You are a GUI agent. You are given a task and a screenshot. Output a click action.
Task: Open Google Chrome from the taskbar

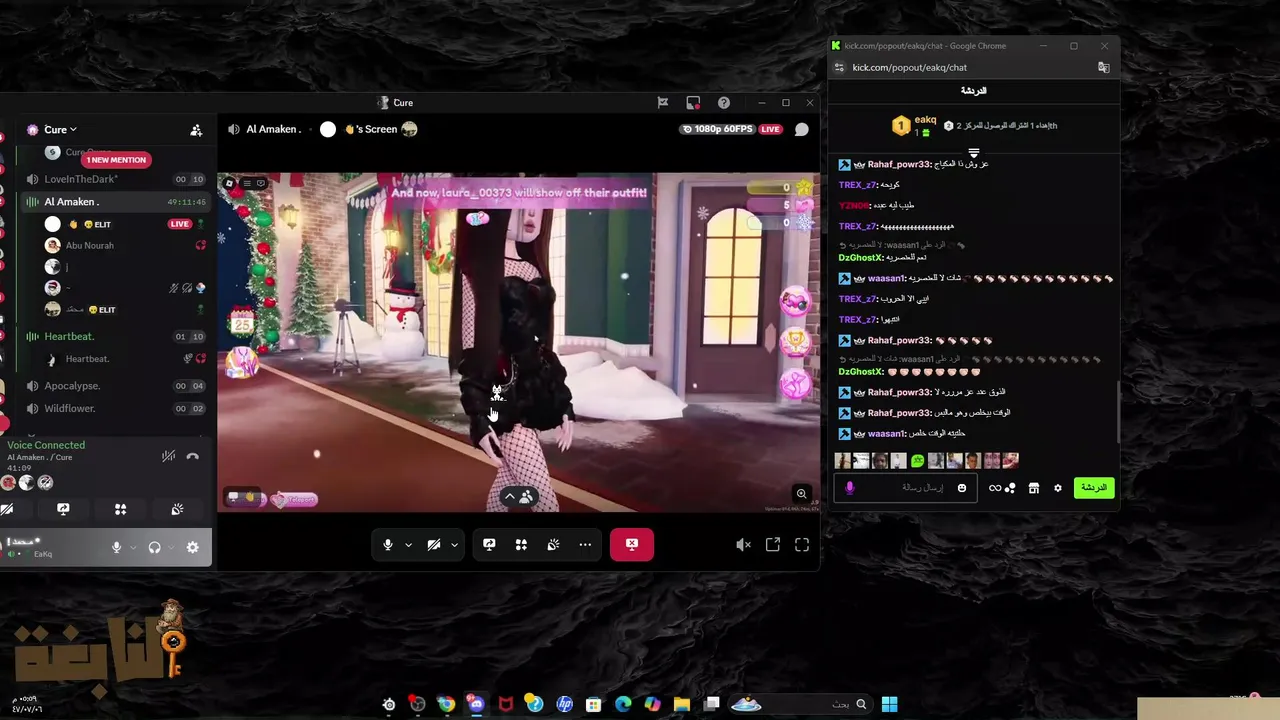446,704
